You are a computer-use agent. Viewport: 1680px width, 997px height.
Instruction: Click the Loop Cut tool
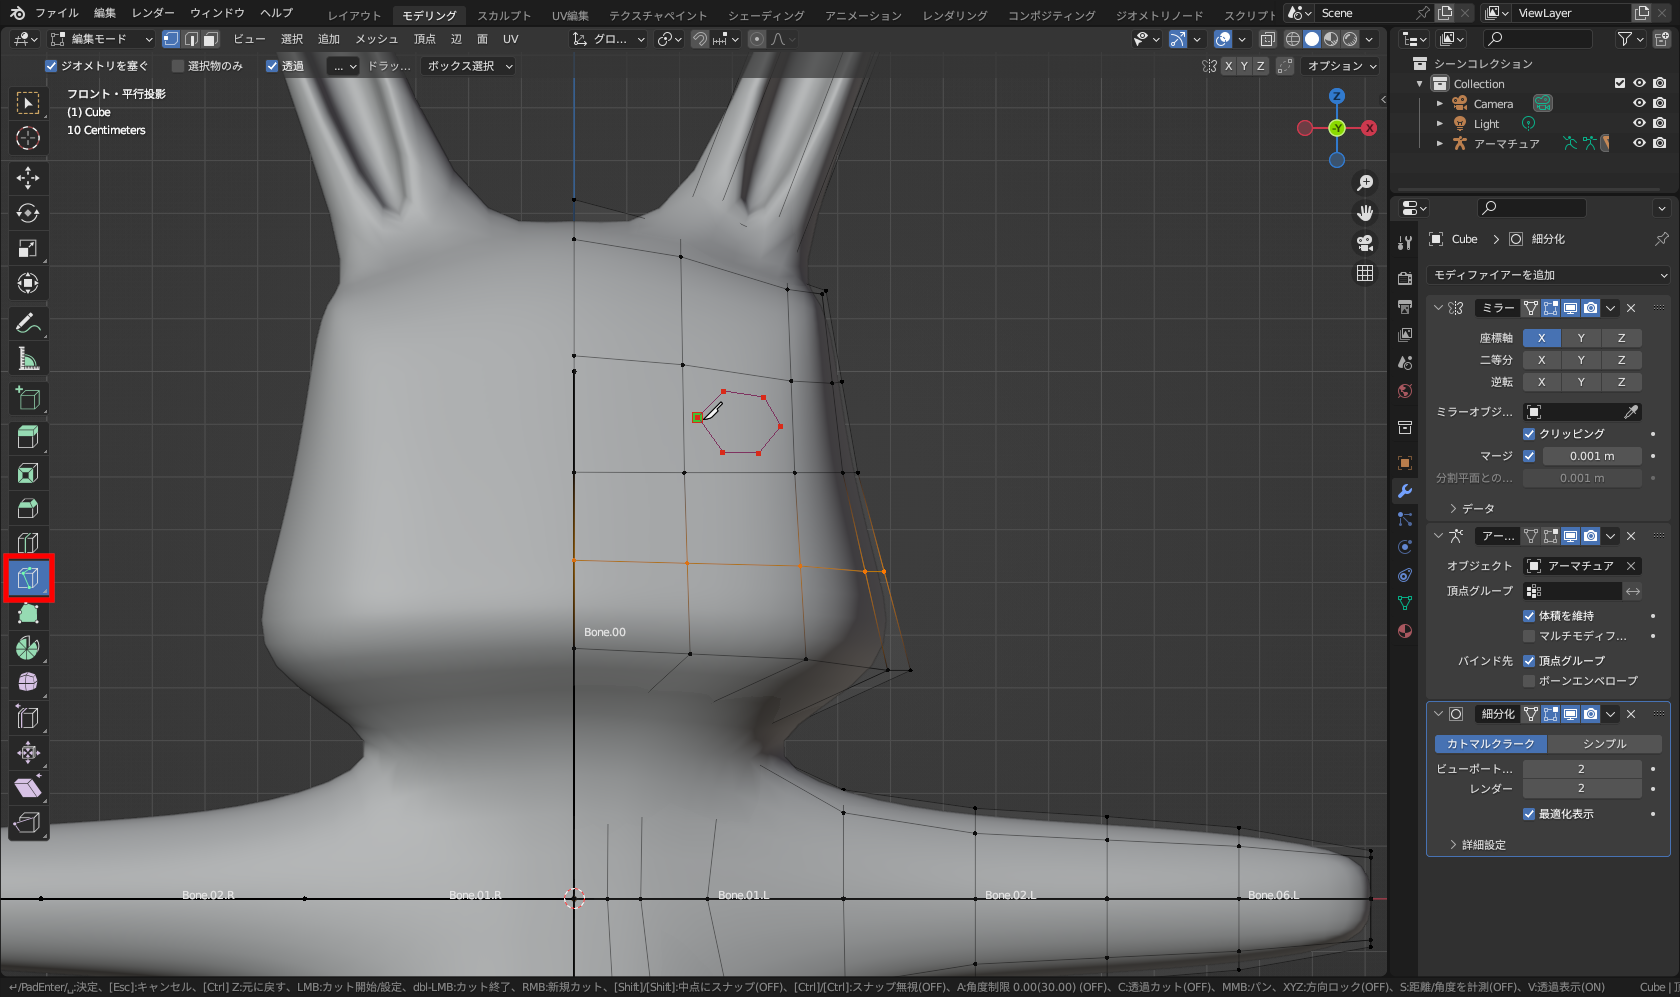[x=28, y=543]
